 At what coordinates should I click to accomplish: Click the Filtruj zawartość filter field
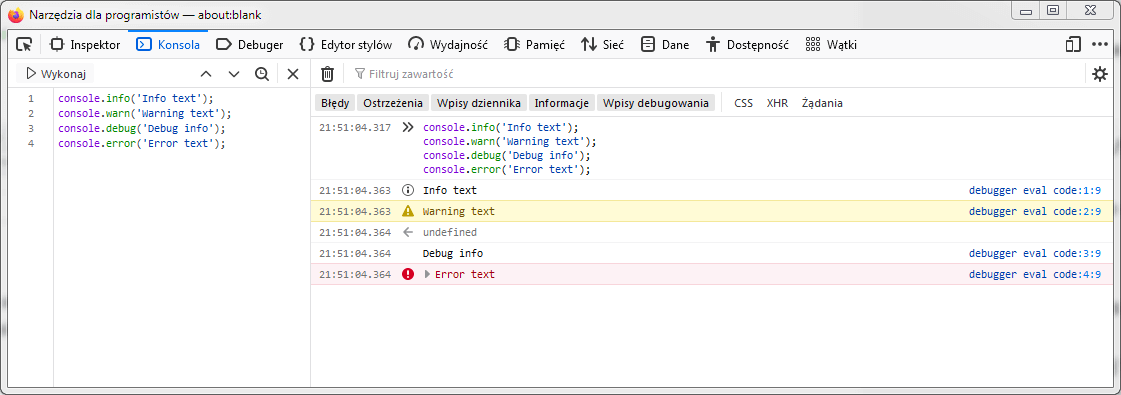pyautogui.click(x=715, y=74)
